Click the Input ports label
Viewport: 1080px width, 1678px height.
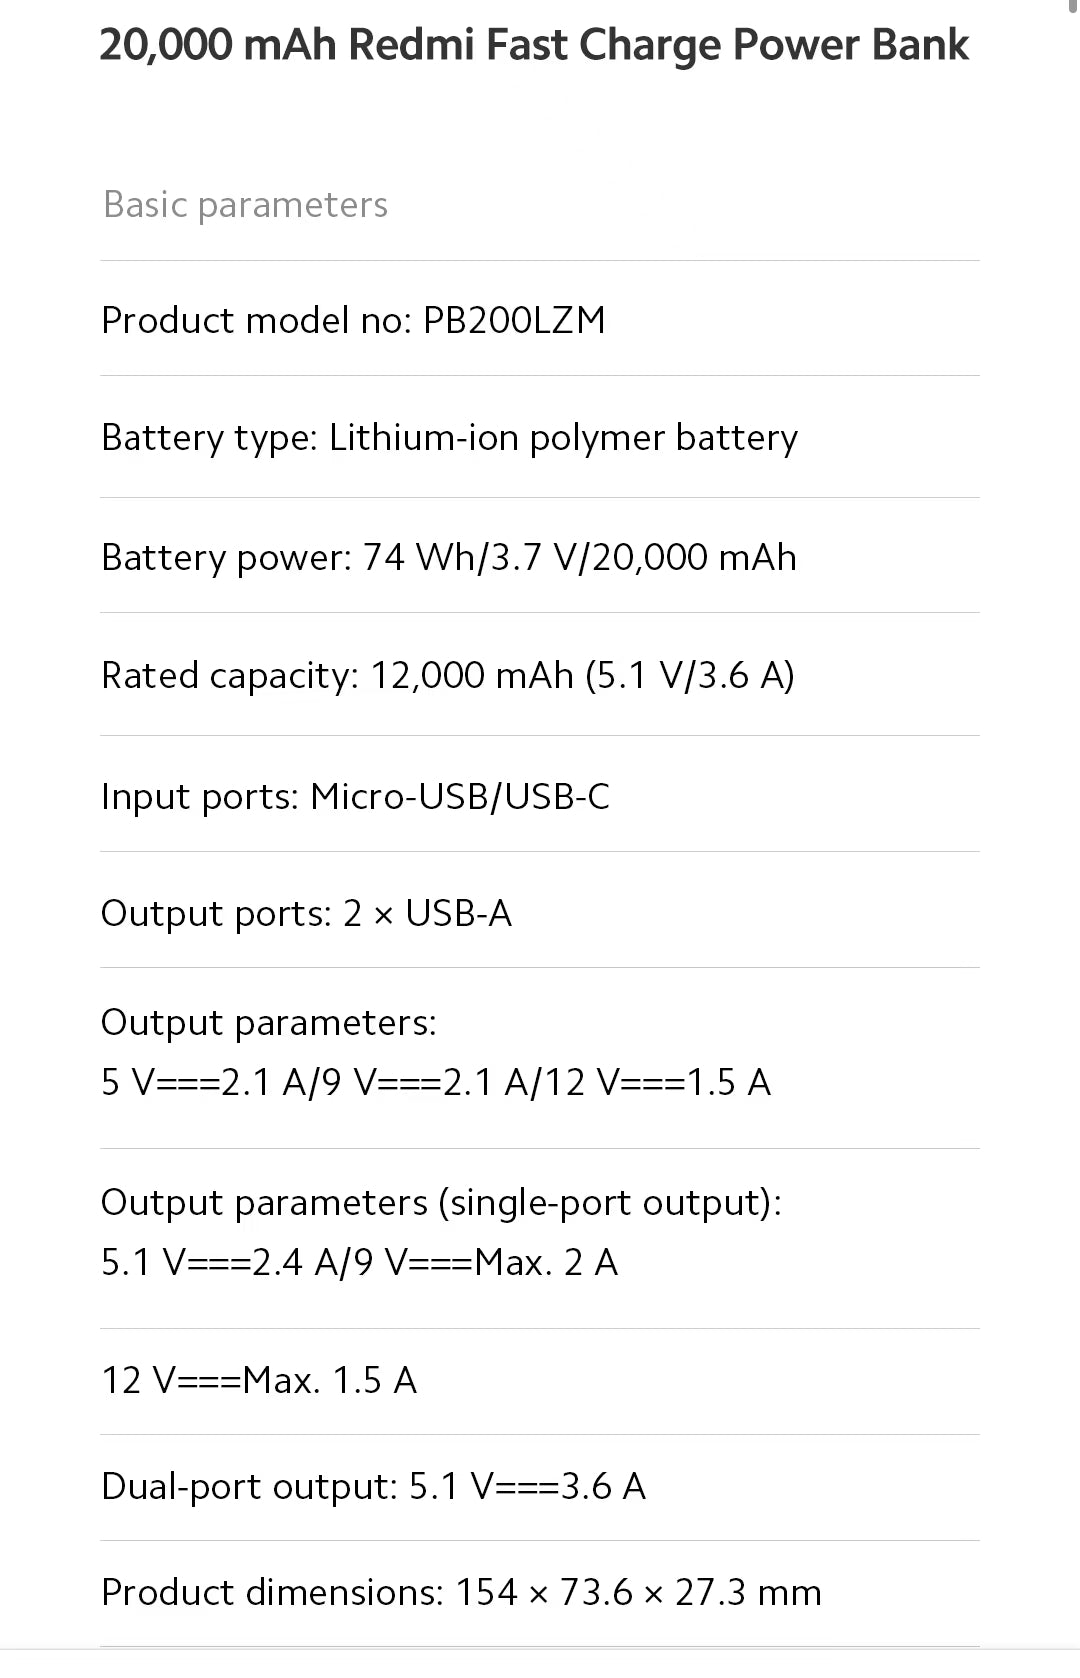pos(200,797)
